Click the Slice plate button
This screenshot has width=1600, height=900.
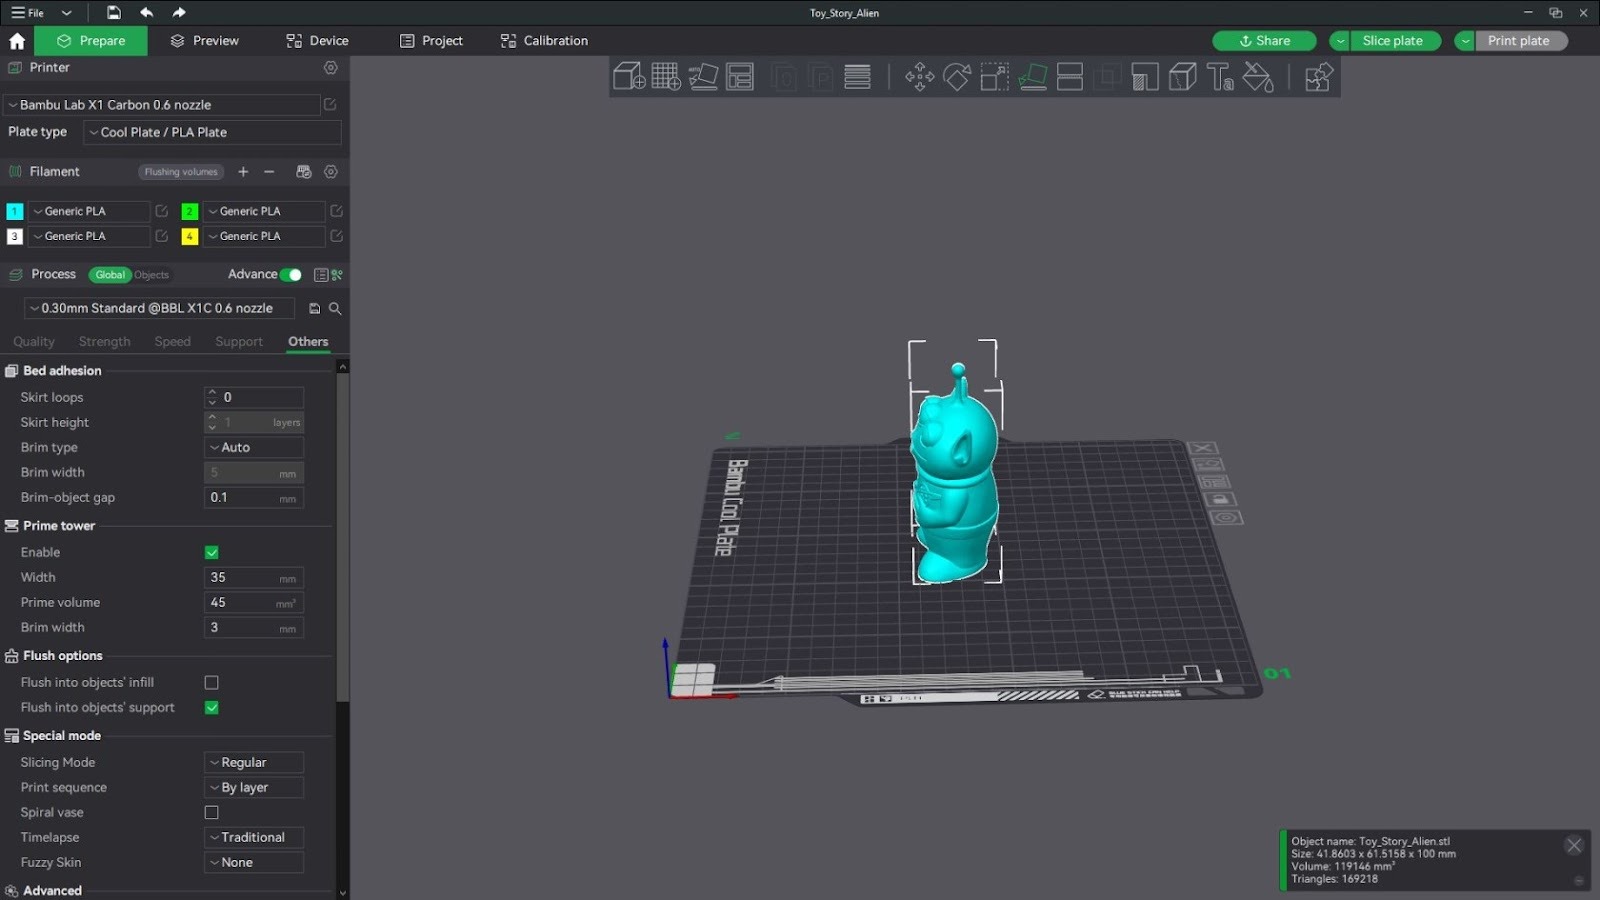1392,41
